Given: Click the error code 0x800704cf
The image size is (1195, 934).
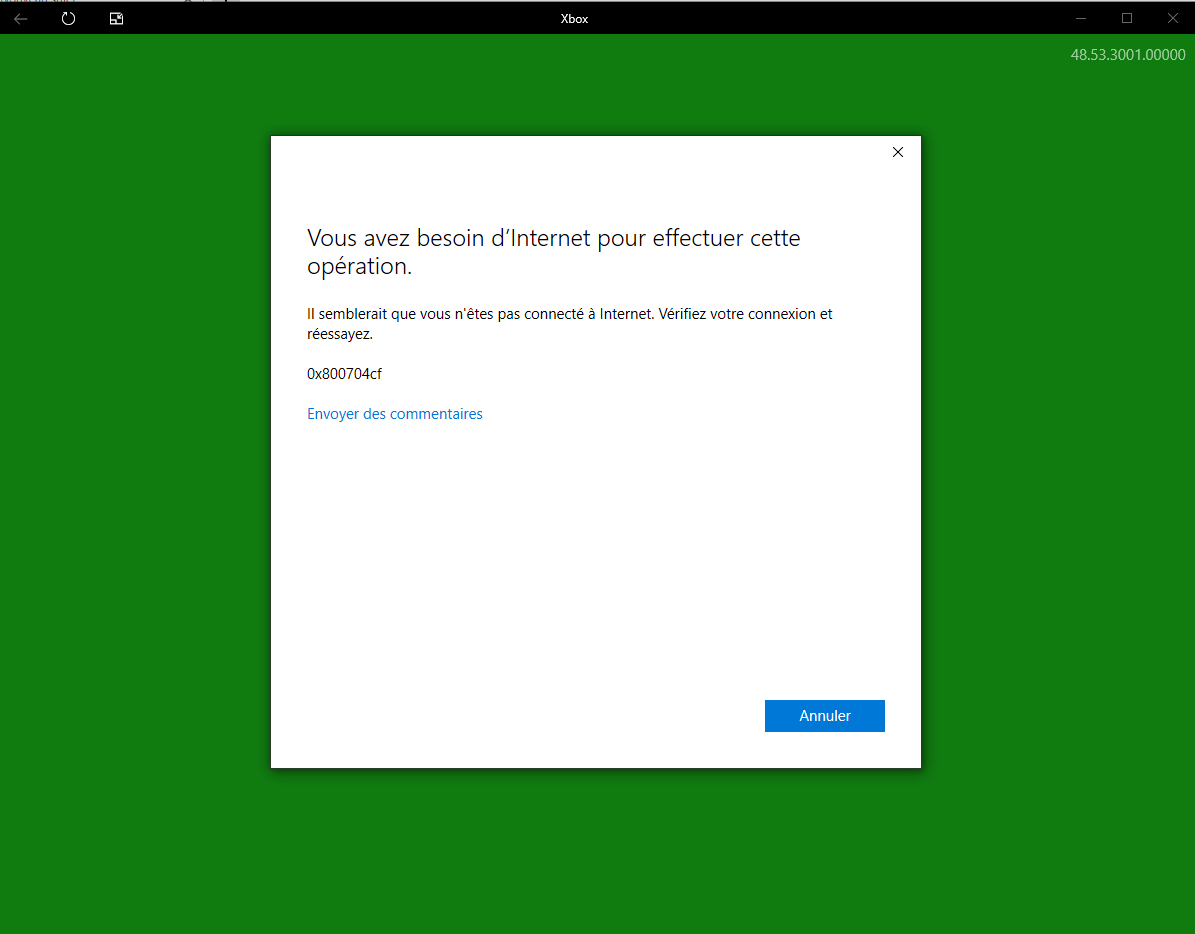Looking at the screenshot, I should point(344,374).
